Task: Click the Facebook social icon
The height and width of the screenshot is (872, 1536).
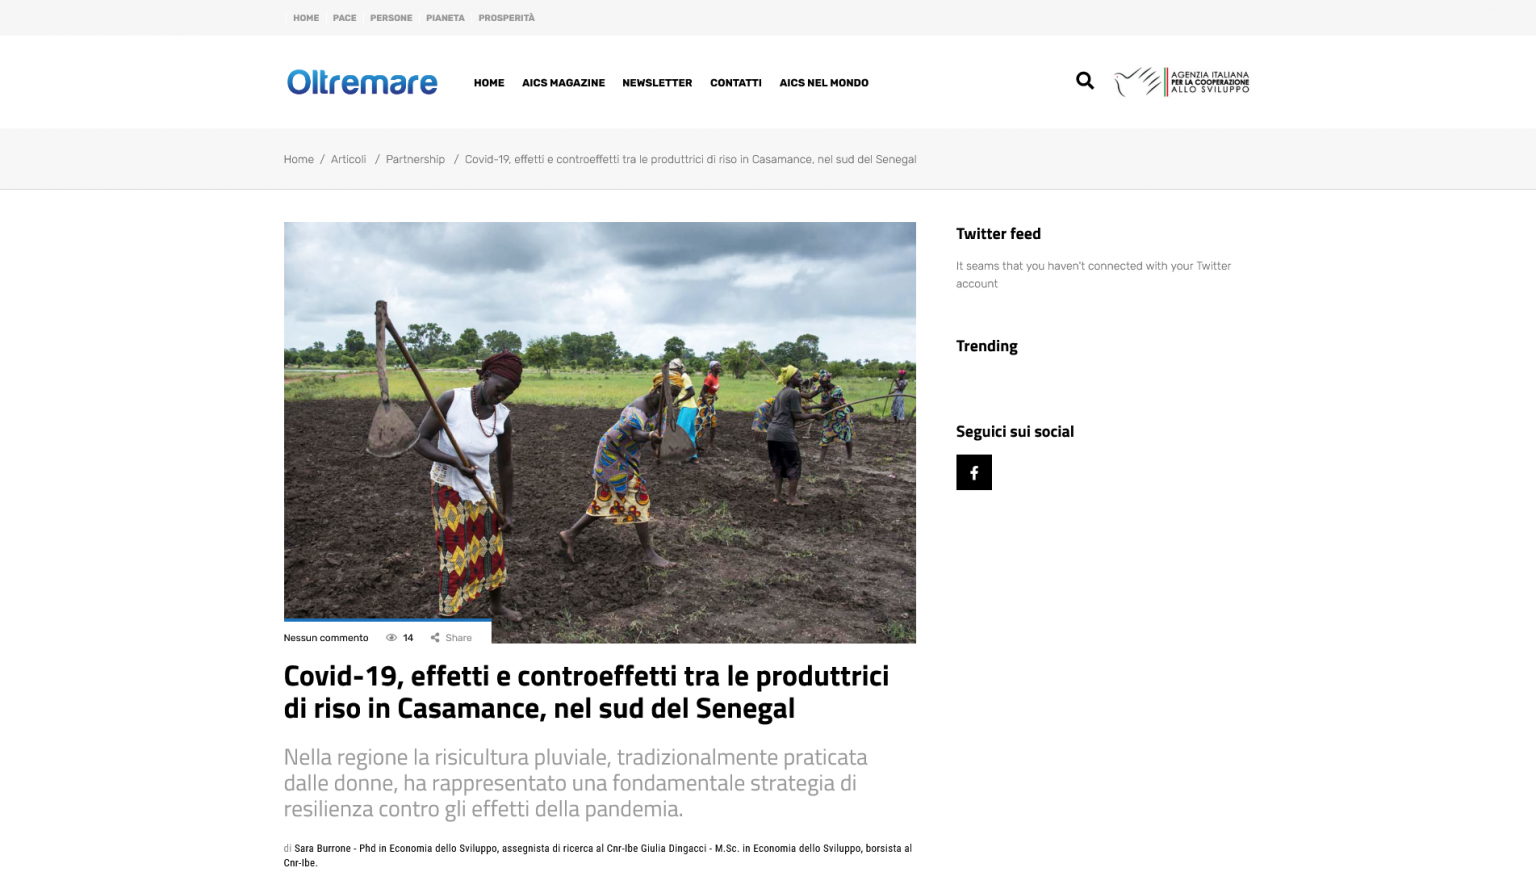Action: (974, 473)
